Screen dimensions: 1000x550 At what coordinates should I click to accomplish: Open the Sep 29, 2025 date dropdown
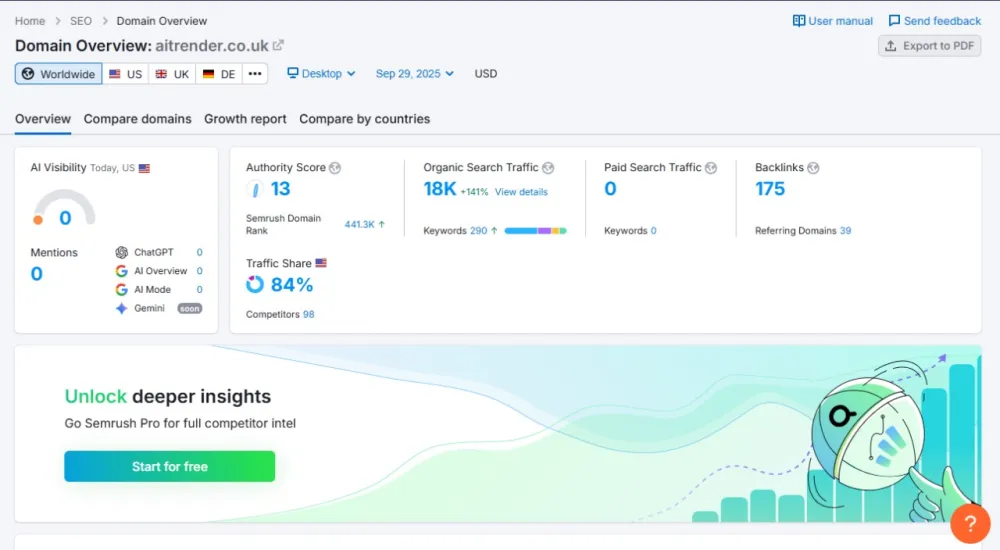click(x=414, y=74)
